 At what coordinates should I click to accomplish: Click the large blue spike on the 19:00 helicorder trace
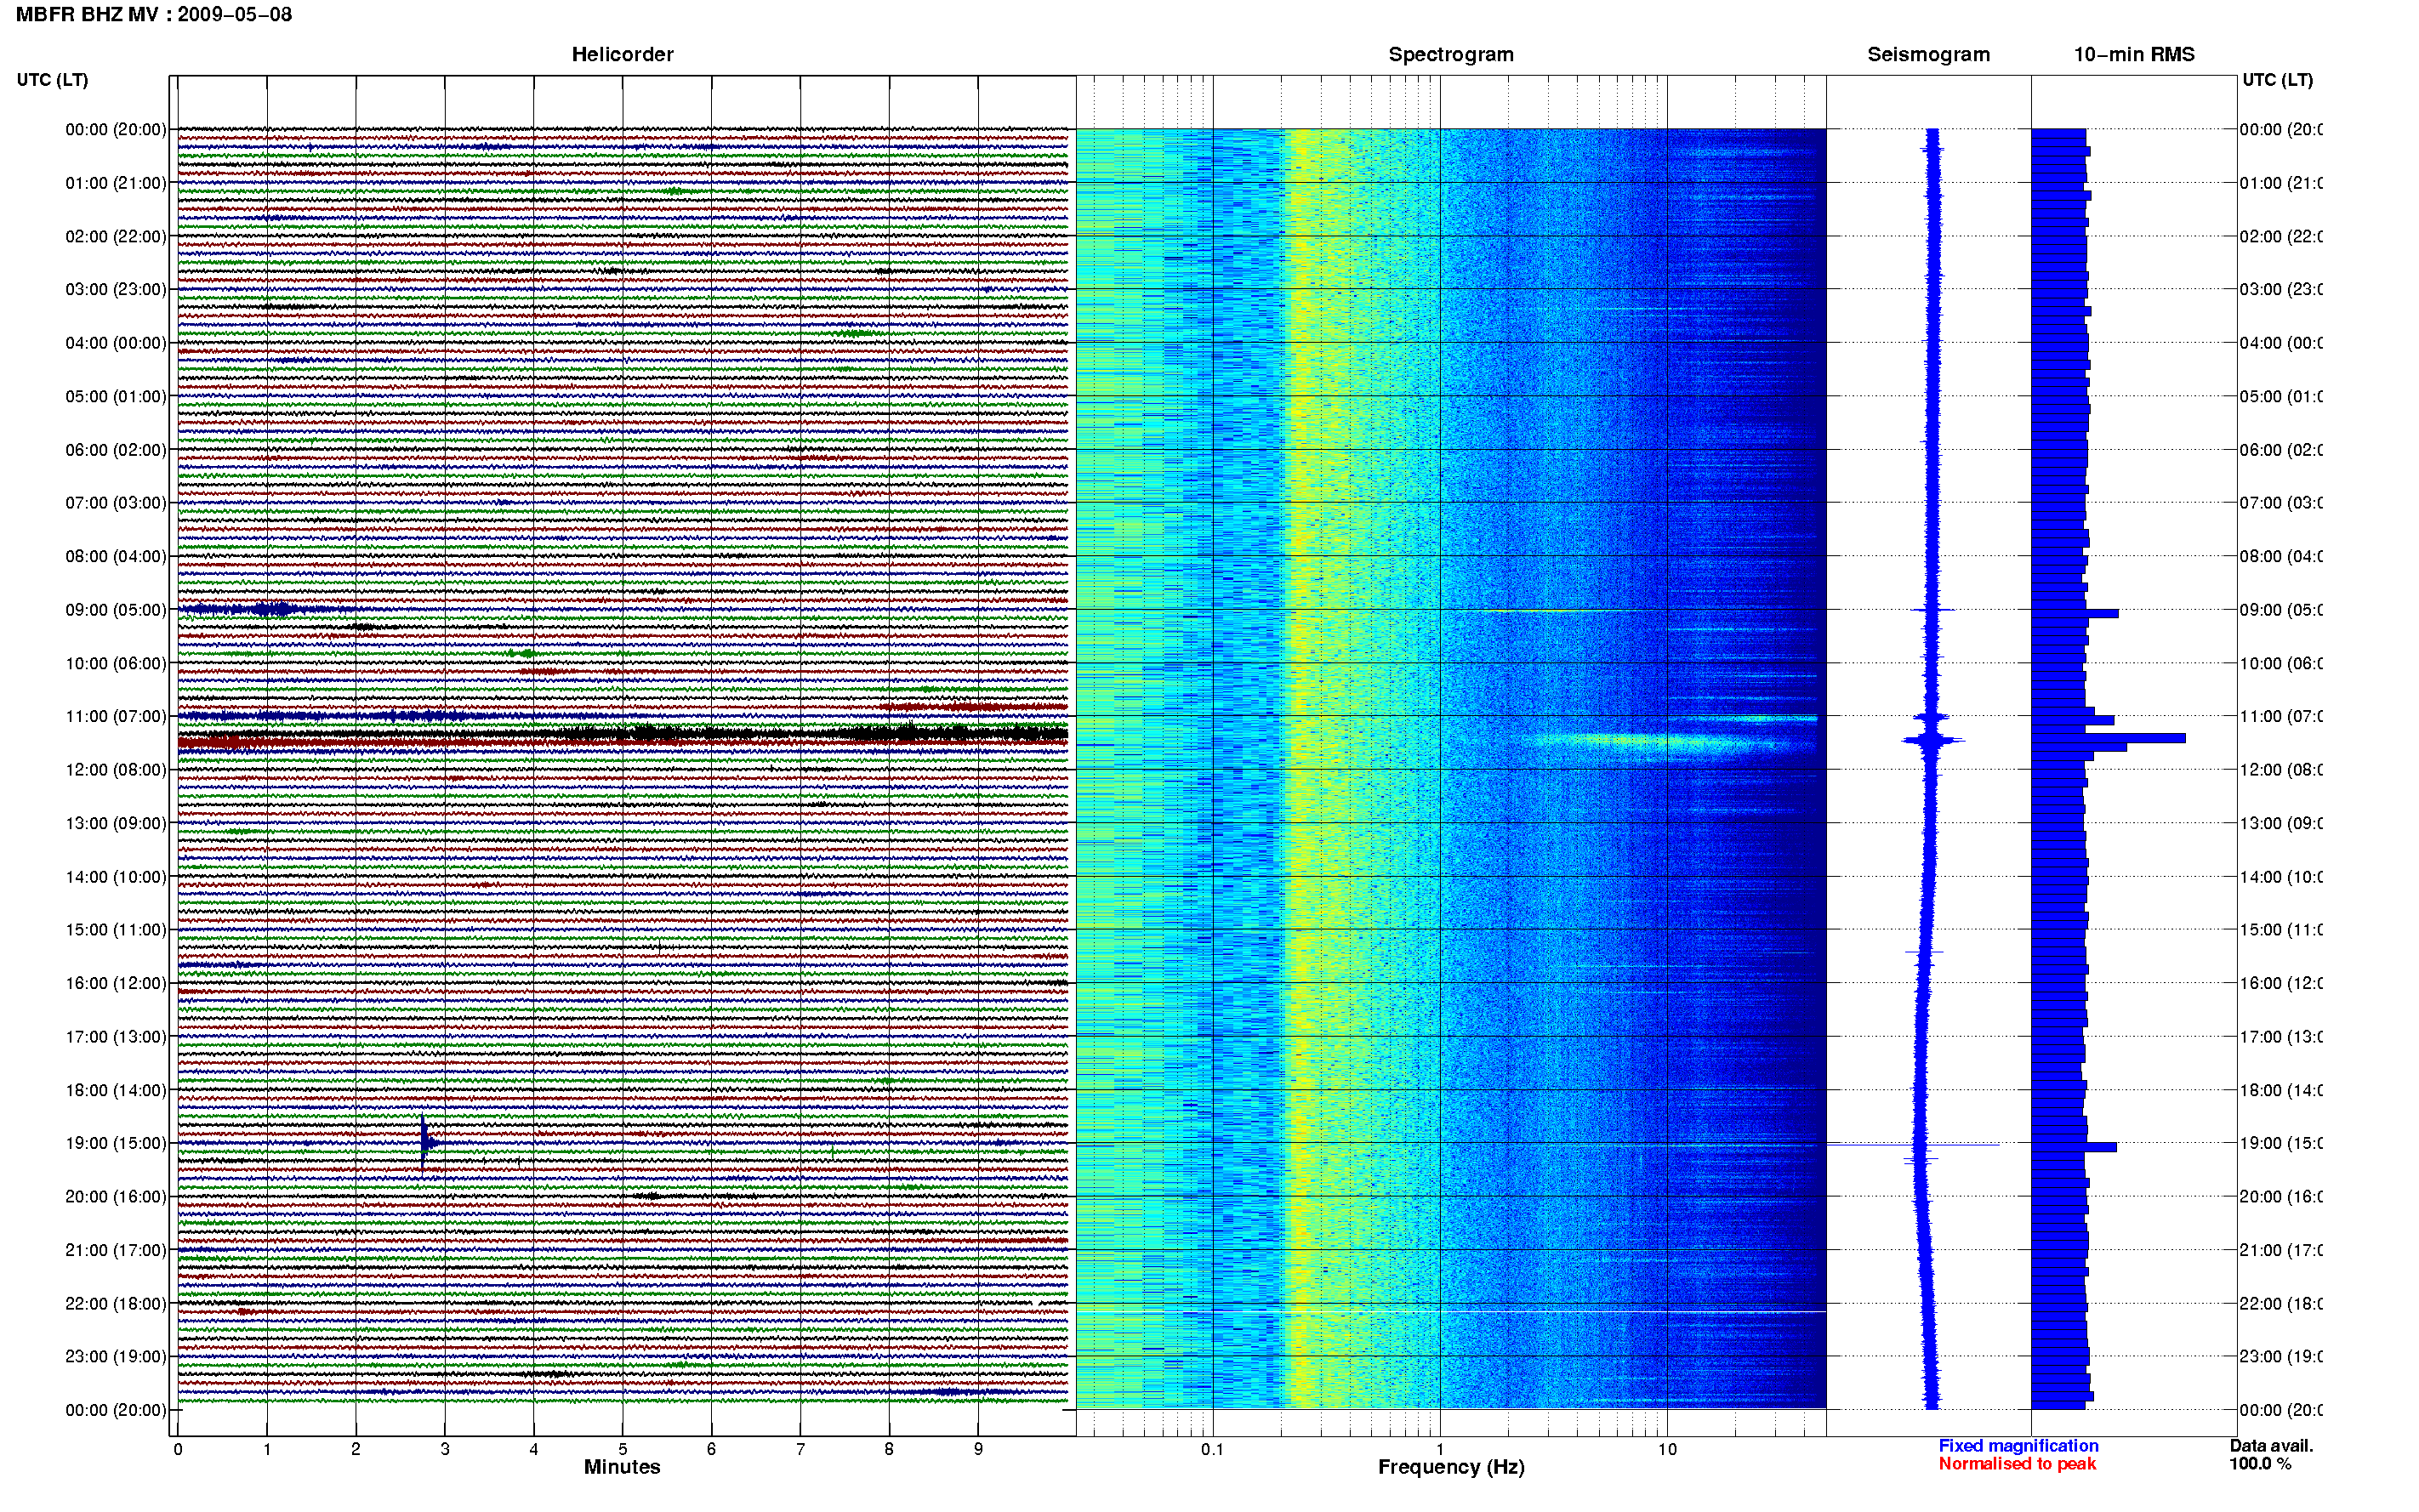pos(424,1142)
